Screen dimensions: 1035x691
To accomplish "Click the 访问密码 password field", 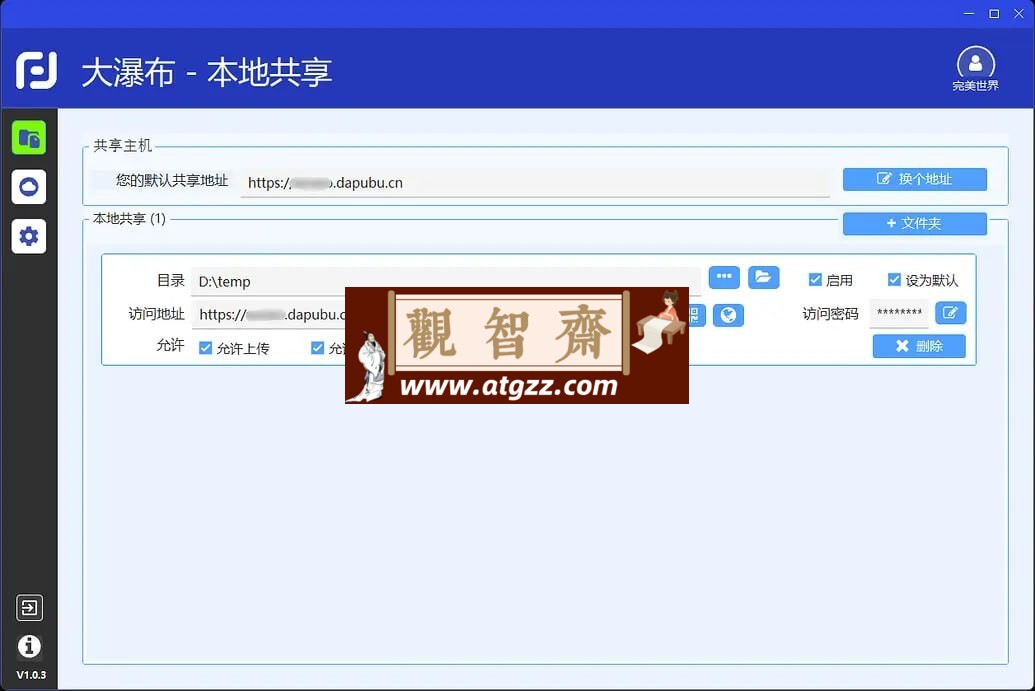I will click(x=899, y=313).
